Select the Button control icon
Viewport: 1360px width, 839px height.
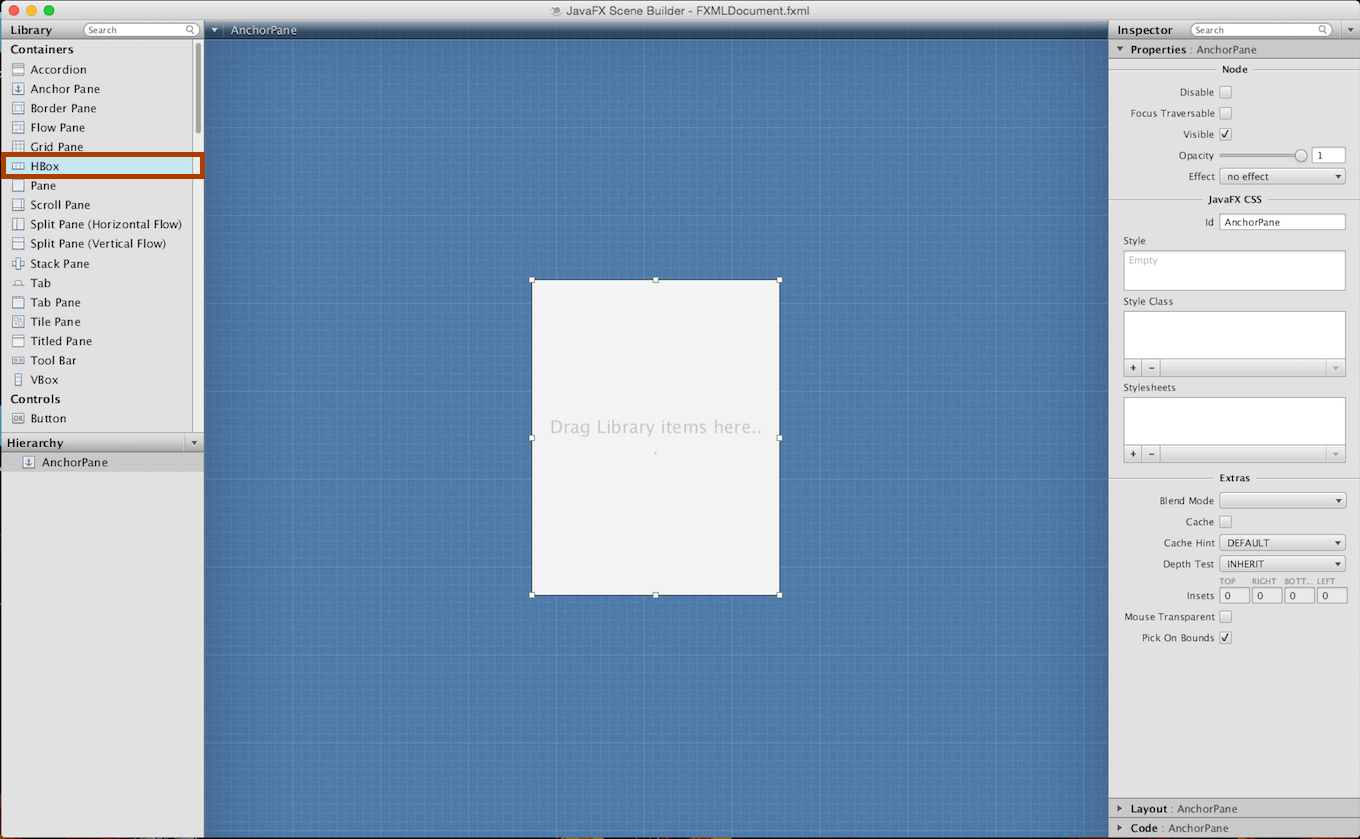18,419
